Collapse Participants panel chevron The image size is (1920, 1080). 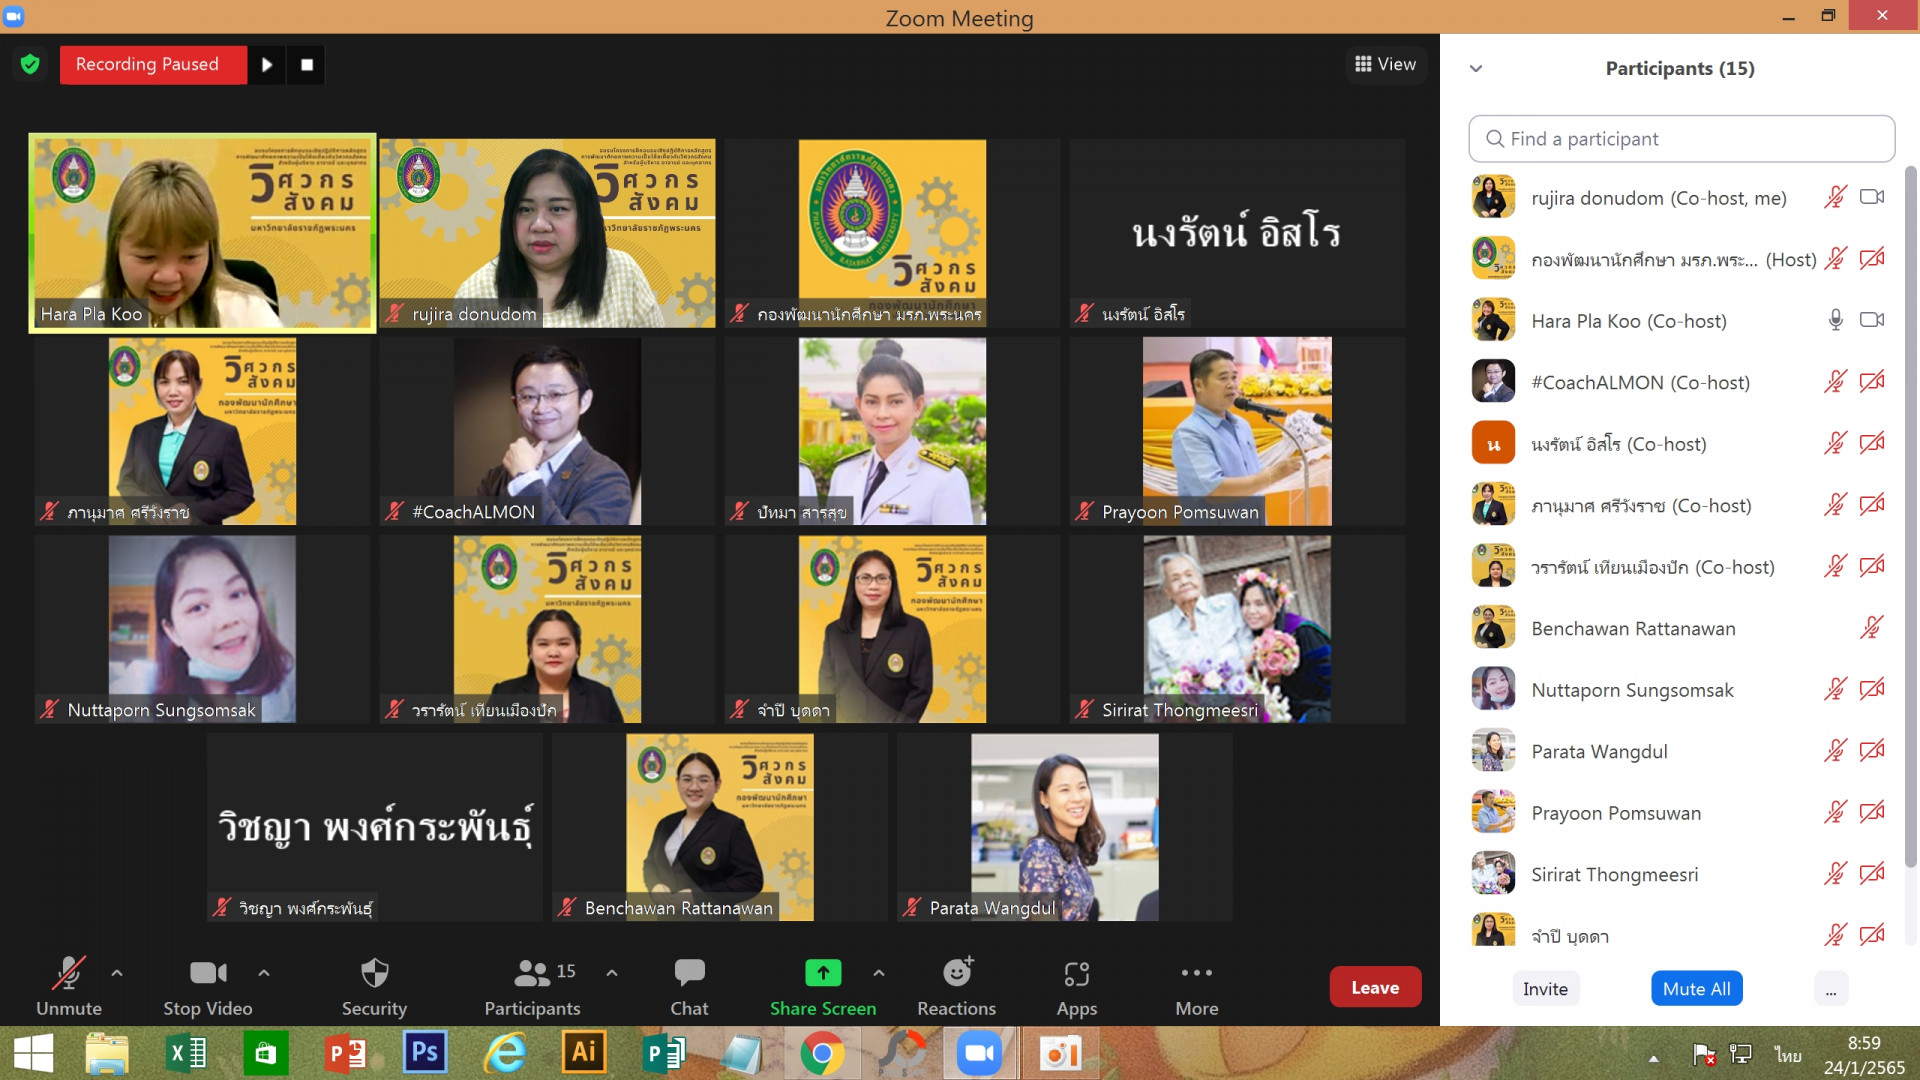1476,69
